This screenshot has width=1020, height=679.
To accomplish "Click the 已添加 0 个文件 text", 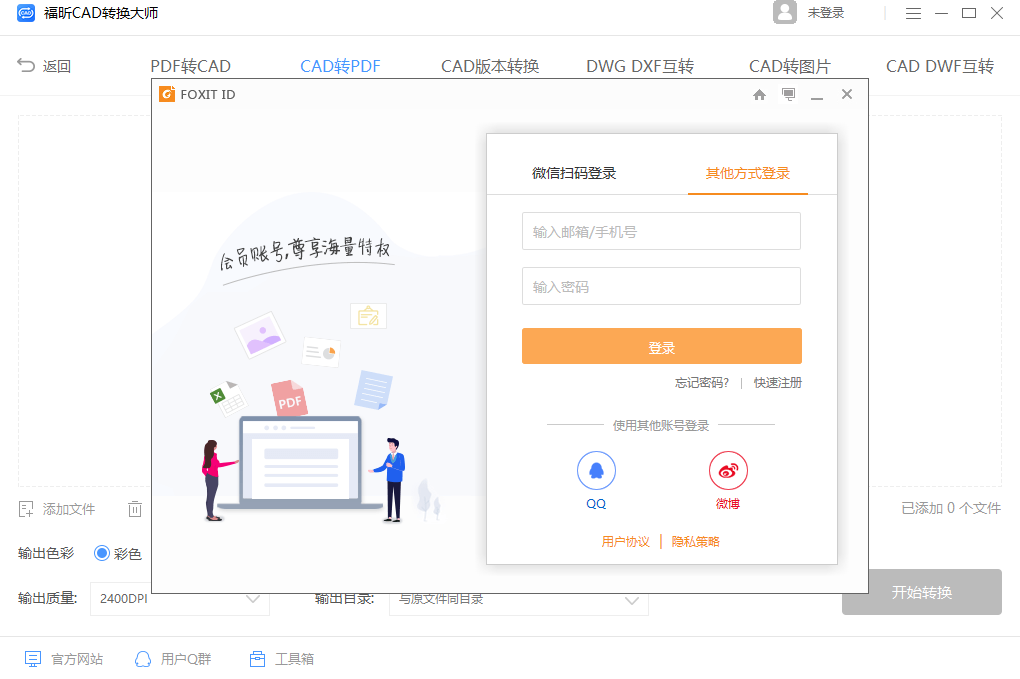I will pos(950,508).
